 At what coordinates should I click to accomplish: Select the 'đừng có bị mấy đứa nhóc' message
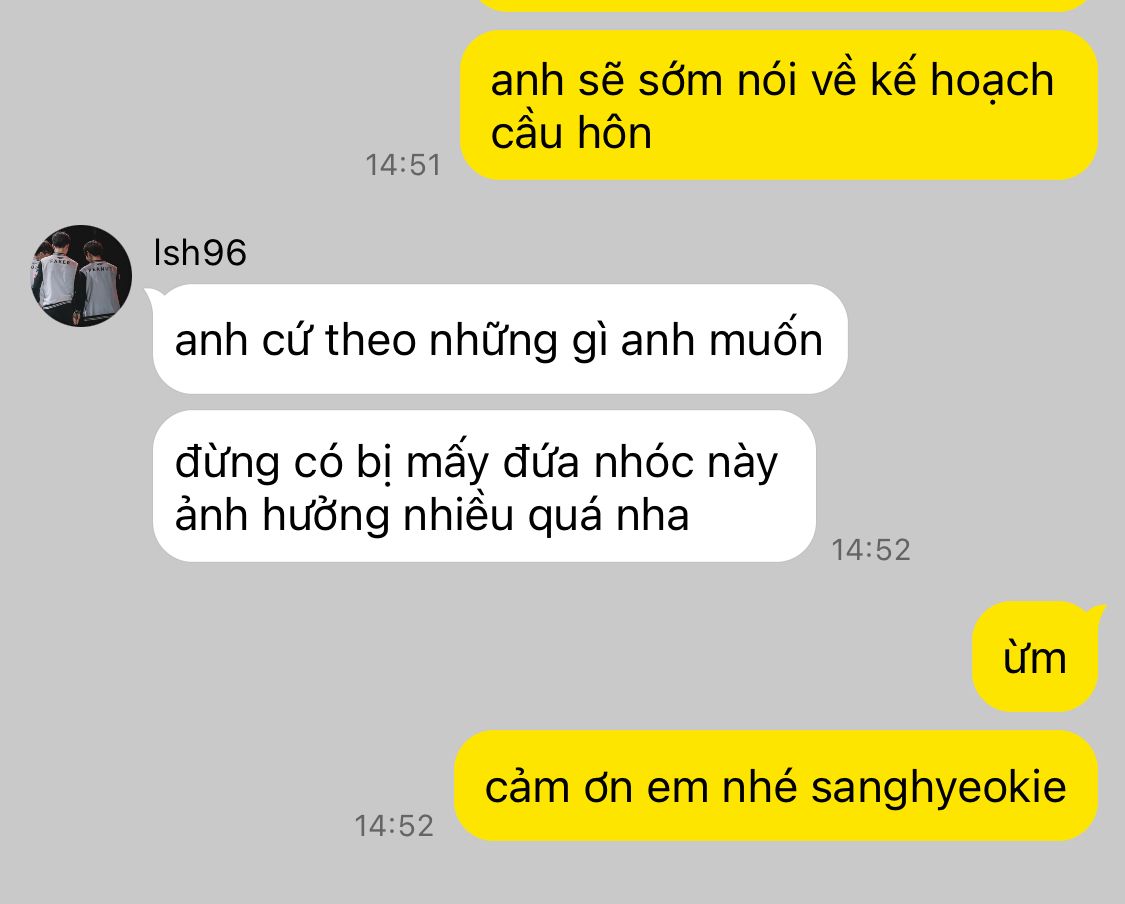point(484,486)
